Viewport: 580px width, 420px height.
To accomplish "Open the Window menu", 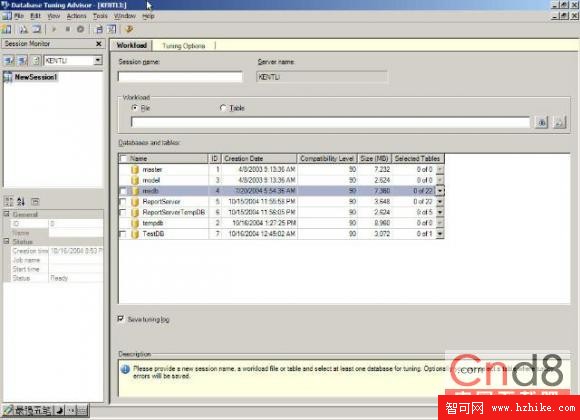I will pos(125,16).
